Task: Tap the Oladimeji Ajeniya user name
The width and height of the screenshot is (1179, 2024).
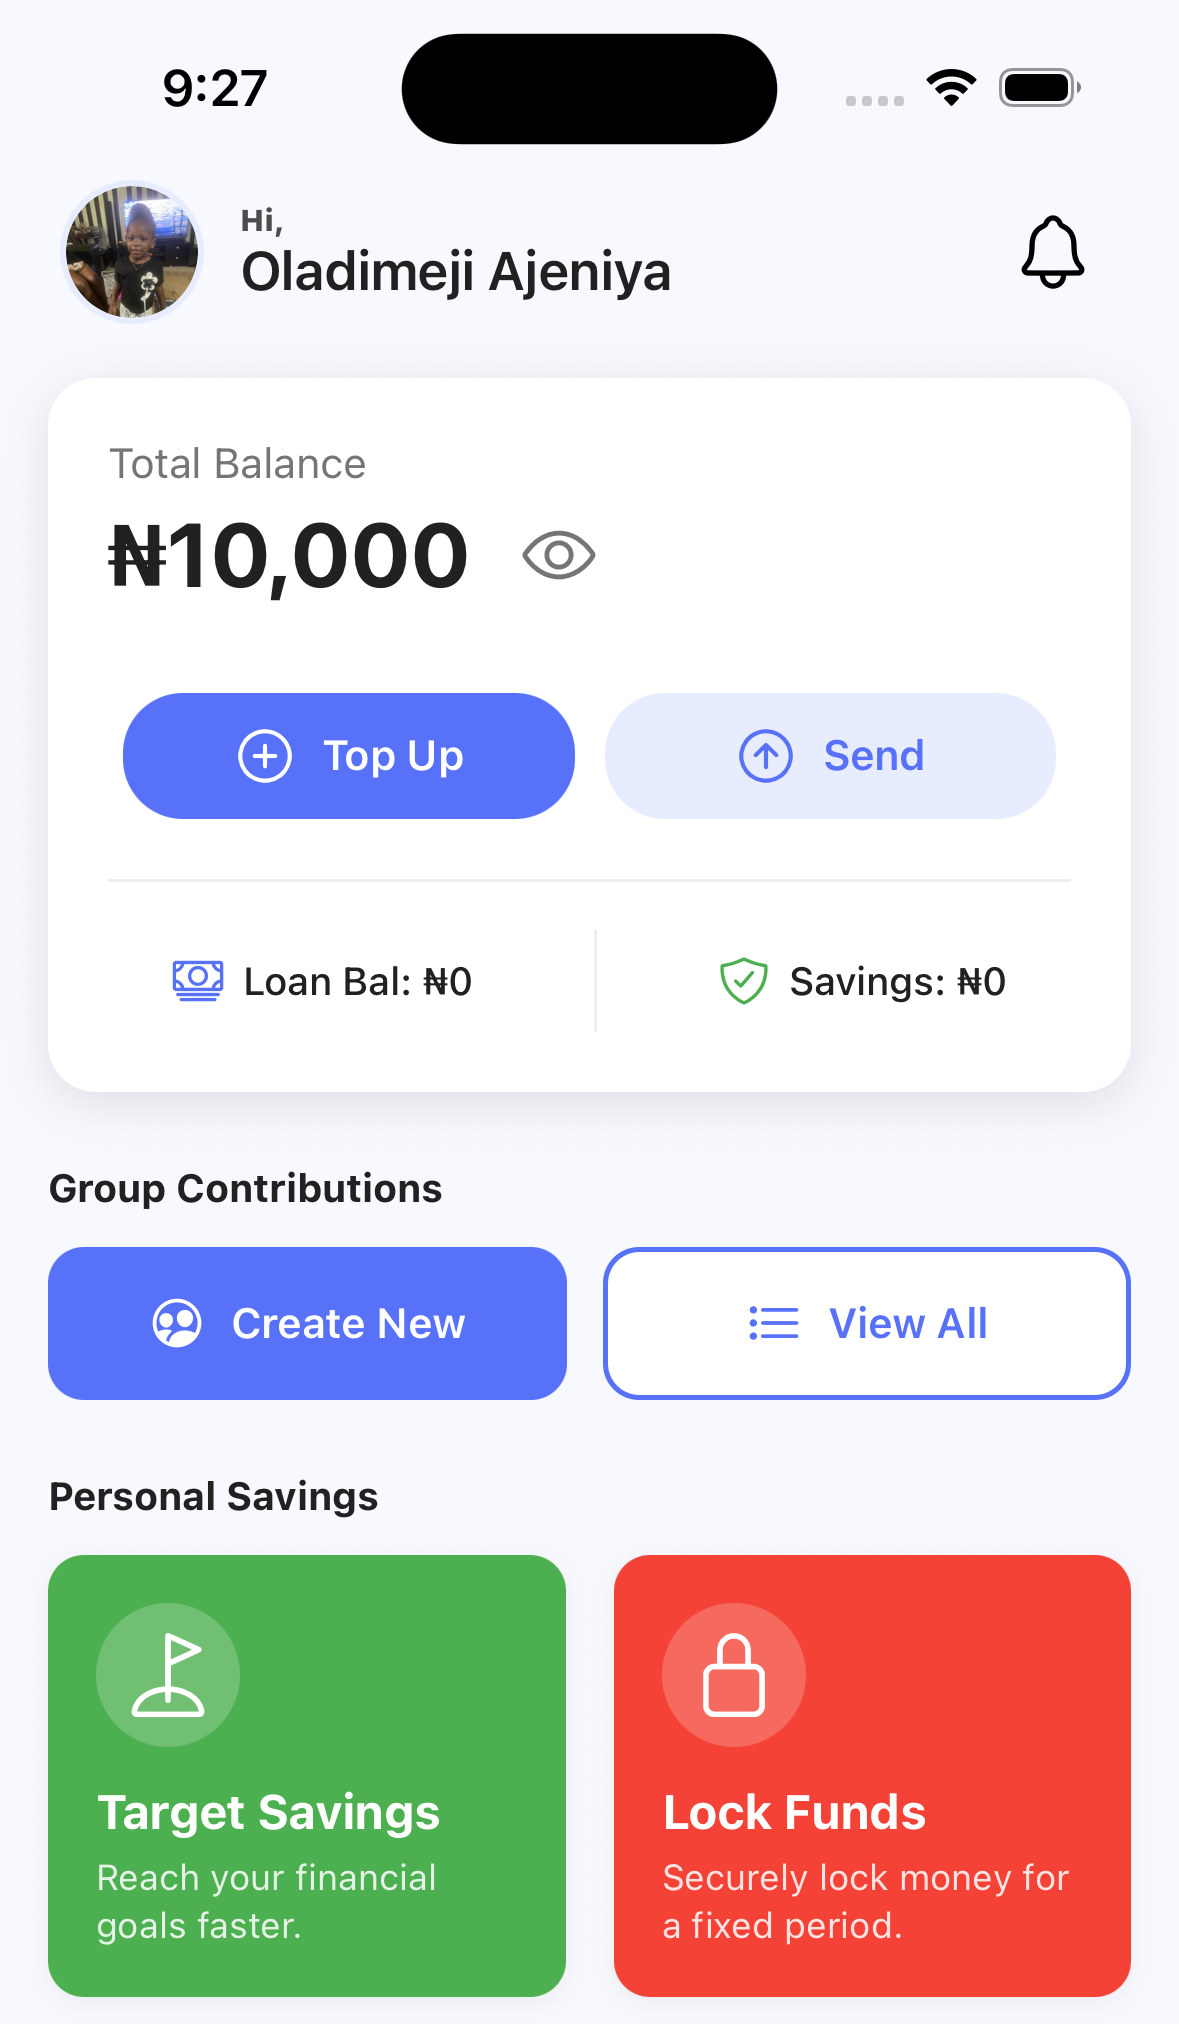Action: tap(456, 272)
